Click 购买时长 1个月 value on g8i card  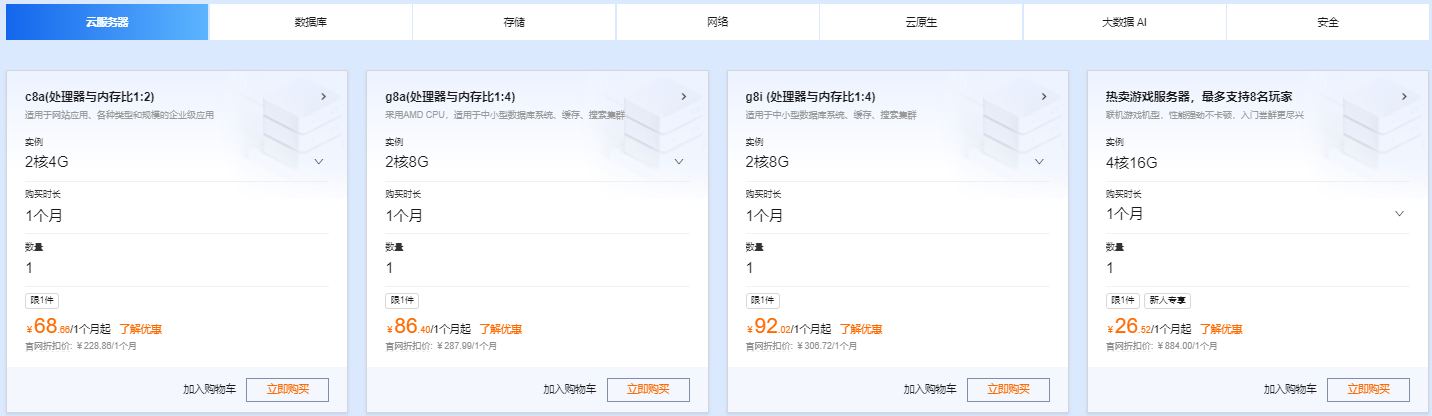pyautogui.click(x=764, y=215)
